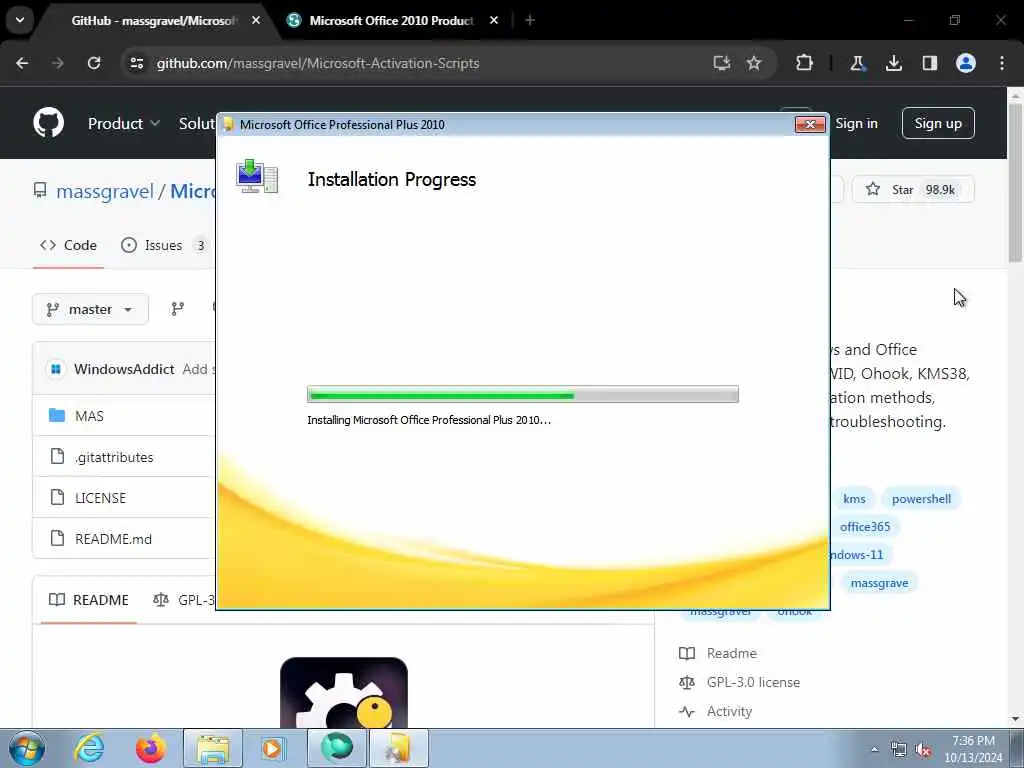
Task: Bookmark this page with star icon
Action: coord(754,63)
